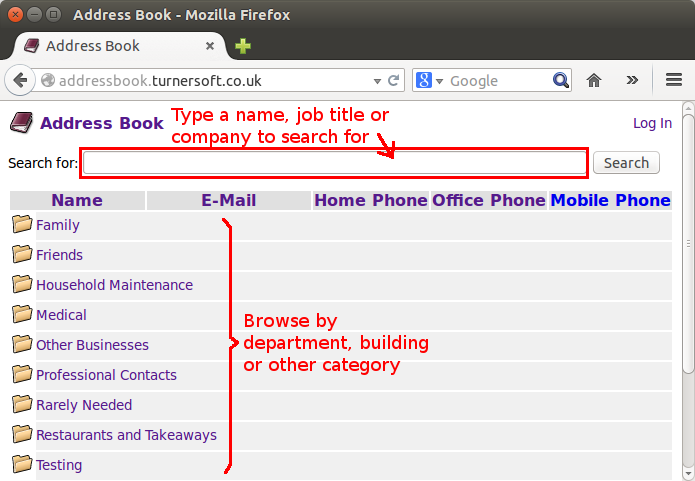Click inside the Search for text field
695x481 pixels.
(x=335, y=163)
